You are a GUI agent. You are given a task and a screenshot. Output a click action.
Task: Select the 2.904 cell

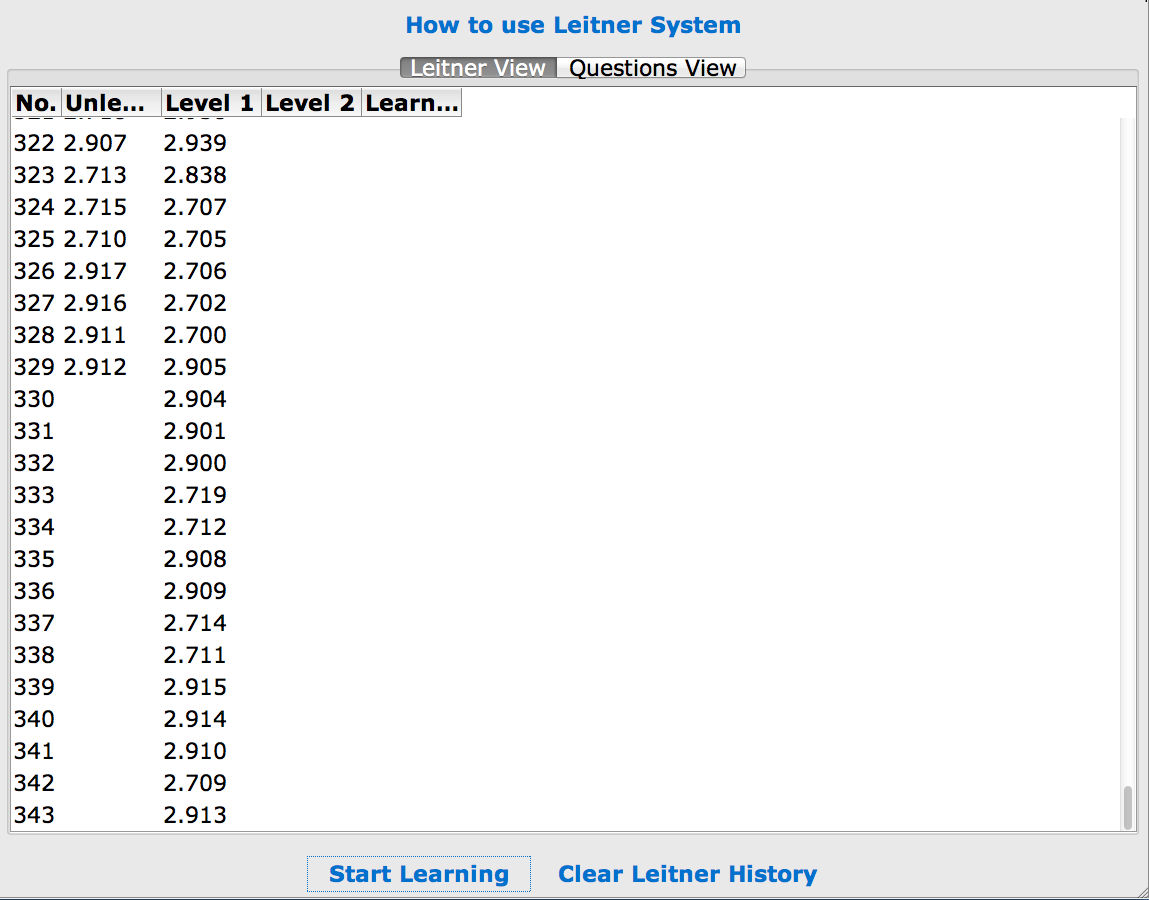click(195, 399)
